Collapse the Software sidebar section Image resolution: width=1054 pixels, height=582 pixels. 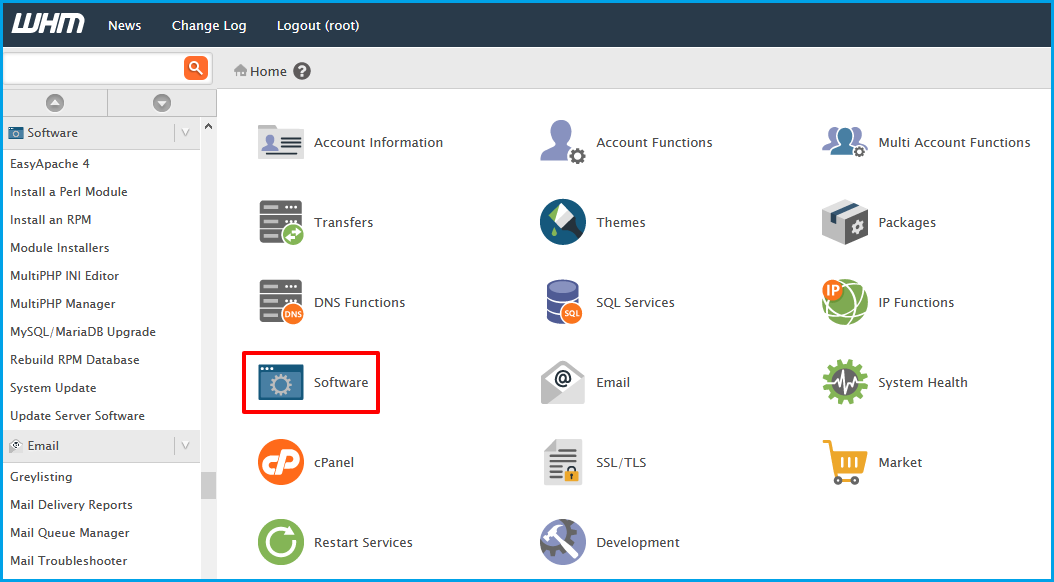point(185,133)
